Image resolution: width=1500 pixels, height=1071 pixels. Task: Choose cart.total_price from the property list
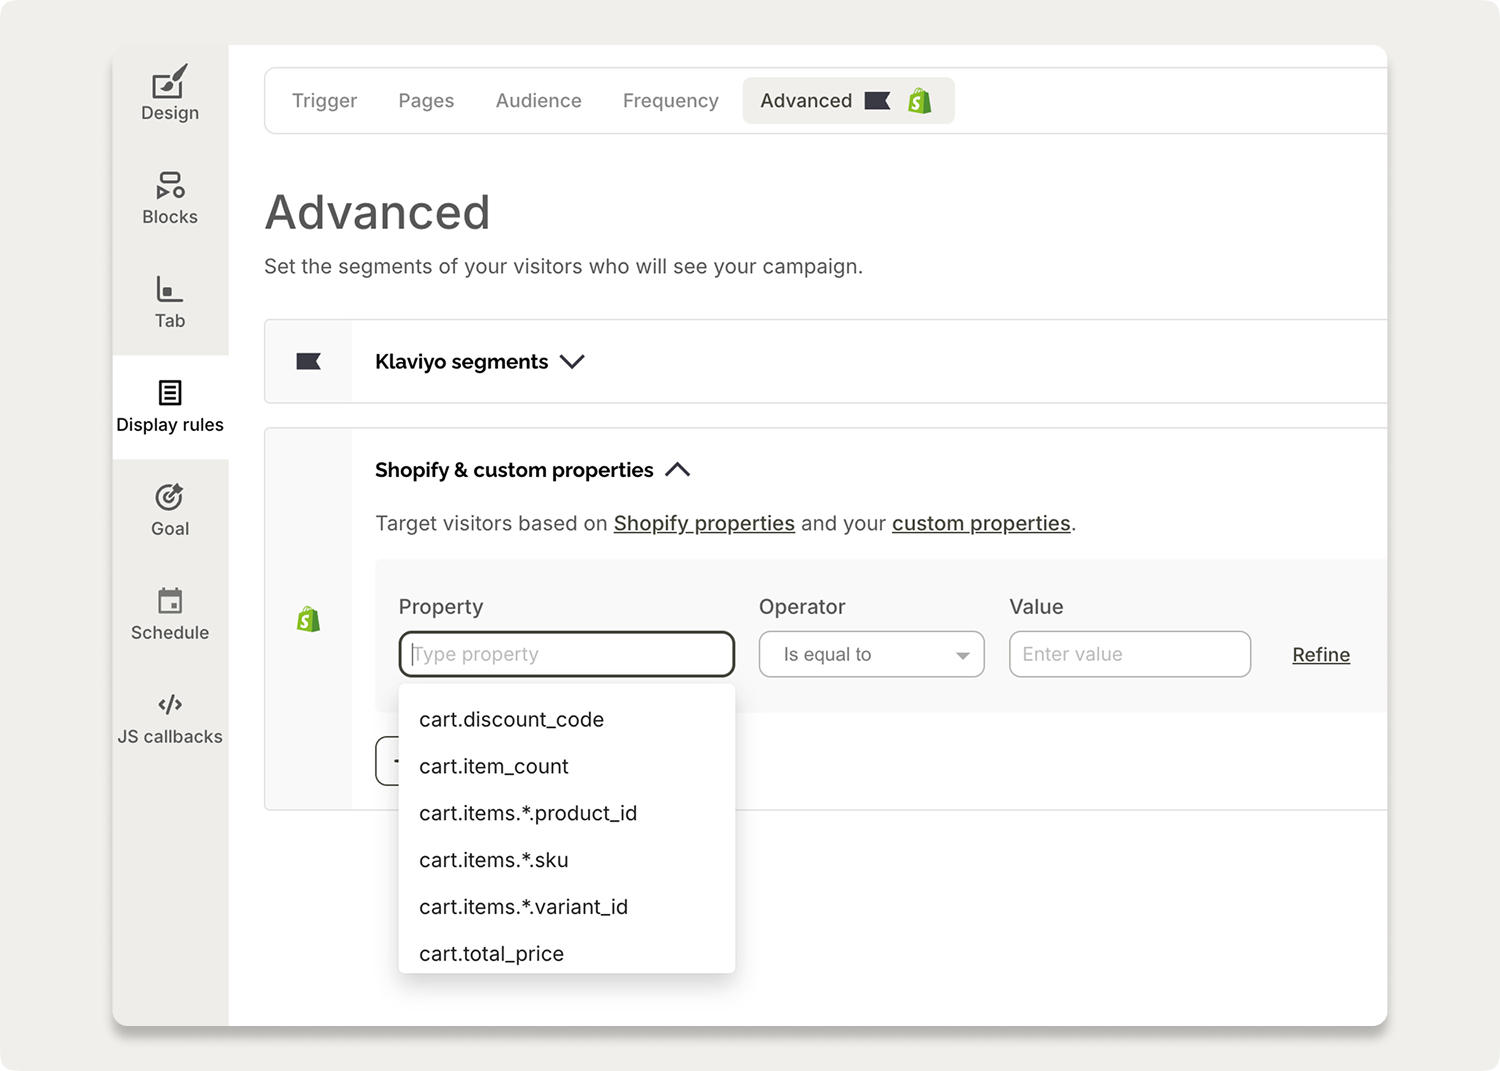pyautogui.click(x=490, y=953)
